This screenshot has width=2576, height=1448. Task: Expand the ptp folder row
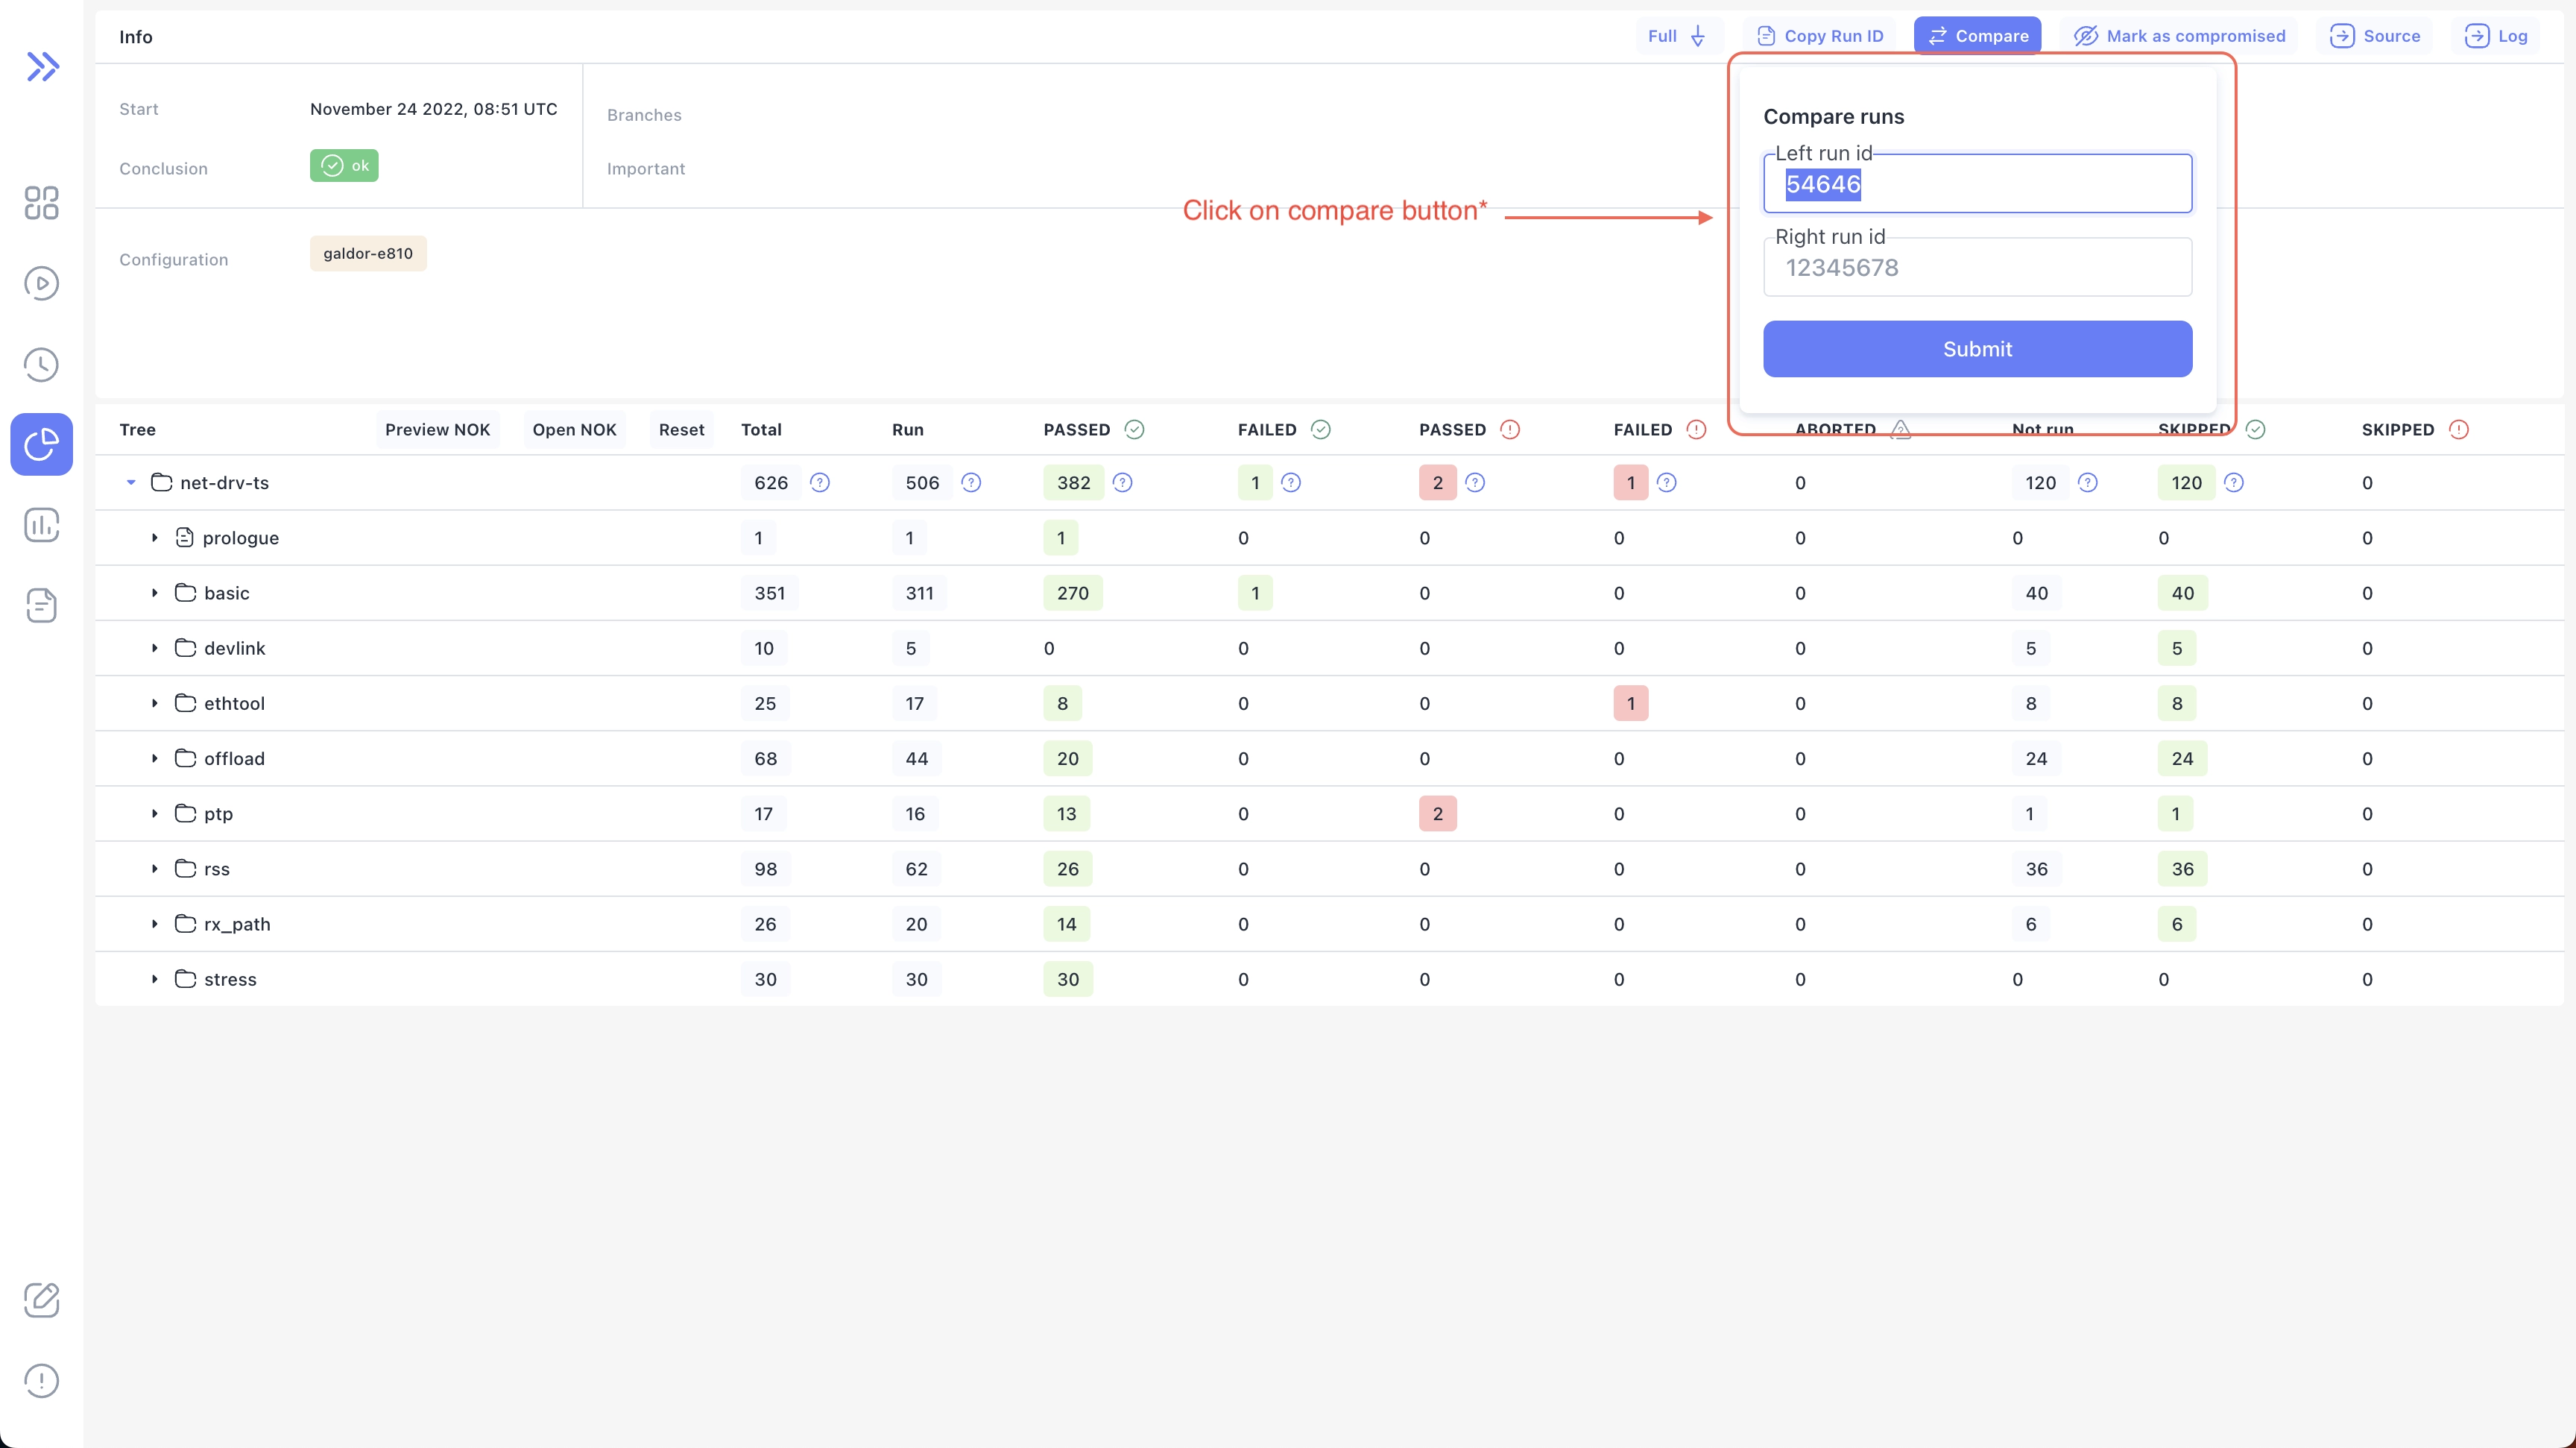(x=155, y=814)
